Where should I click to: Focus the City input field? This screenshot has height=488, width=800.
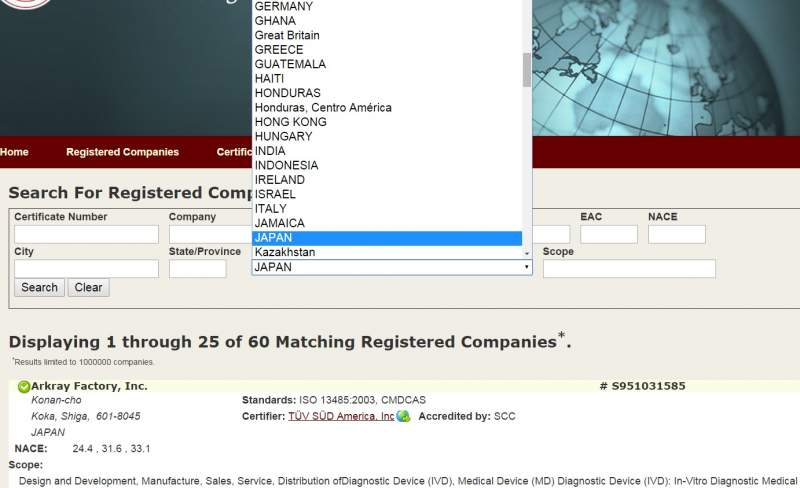[x=86, y=269]
